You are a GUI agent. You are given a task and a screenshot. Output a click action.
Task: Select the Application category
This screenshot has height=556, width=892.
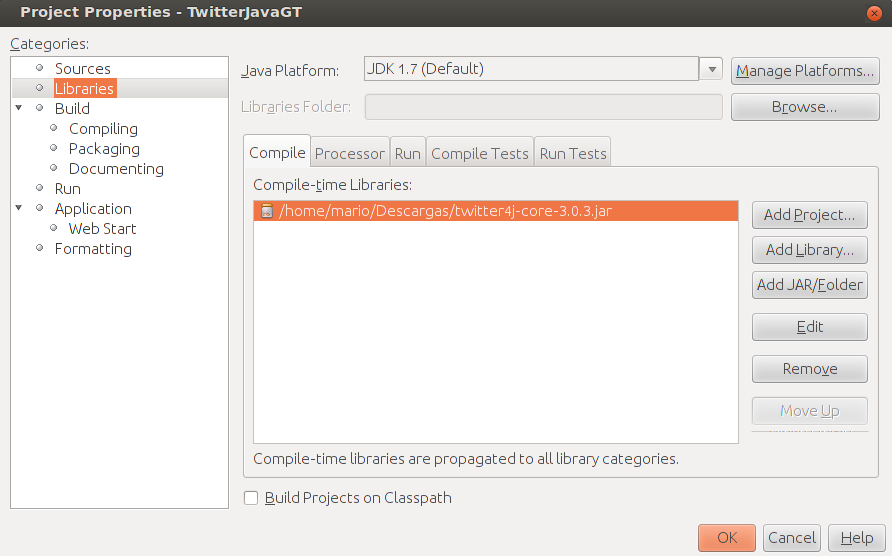[93, 208]
